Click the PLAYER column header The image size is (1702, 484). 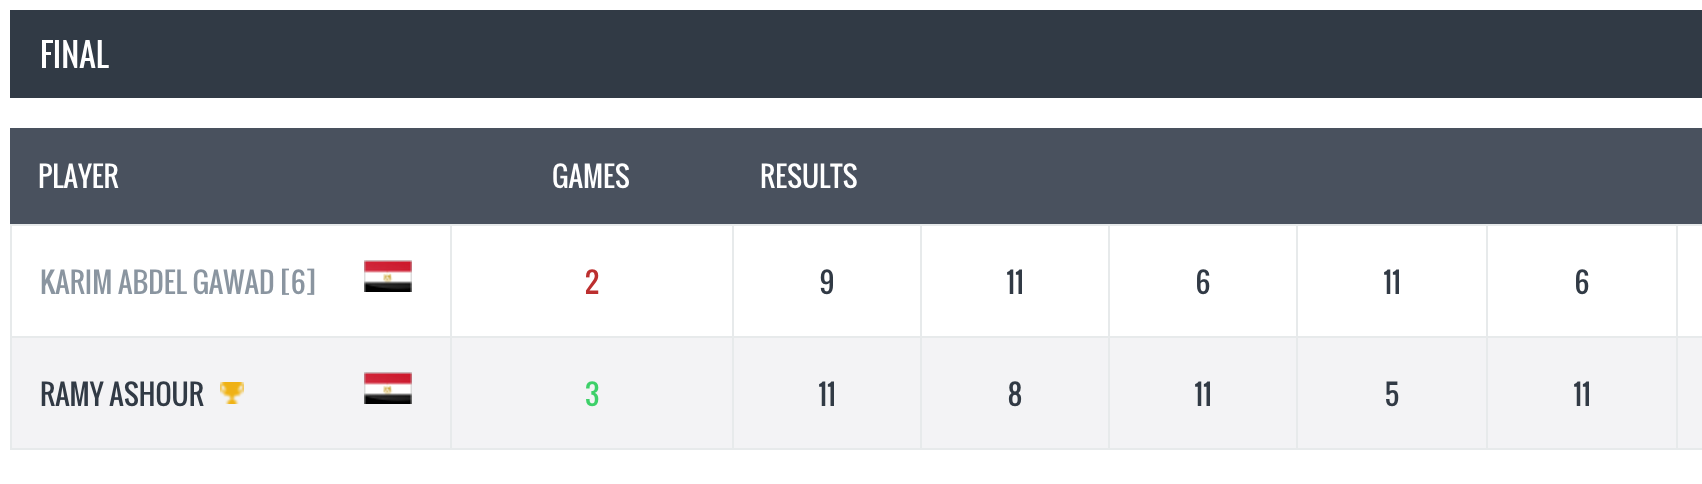point(78,176)
